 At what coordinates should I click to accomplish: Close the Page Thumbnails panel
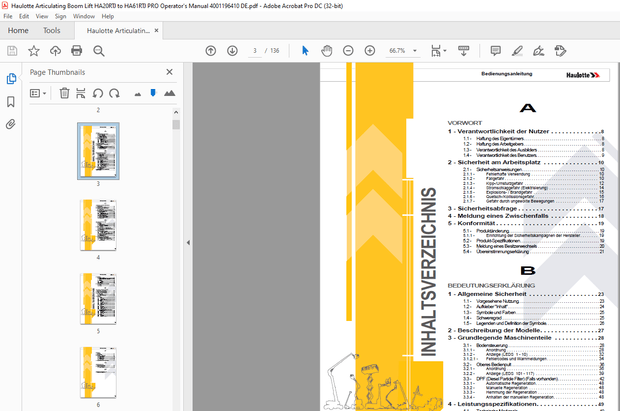tap(169, 72)
